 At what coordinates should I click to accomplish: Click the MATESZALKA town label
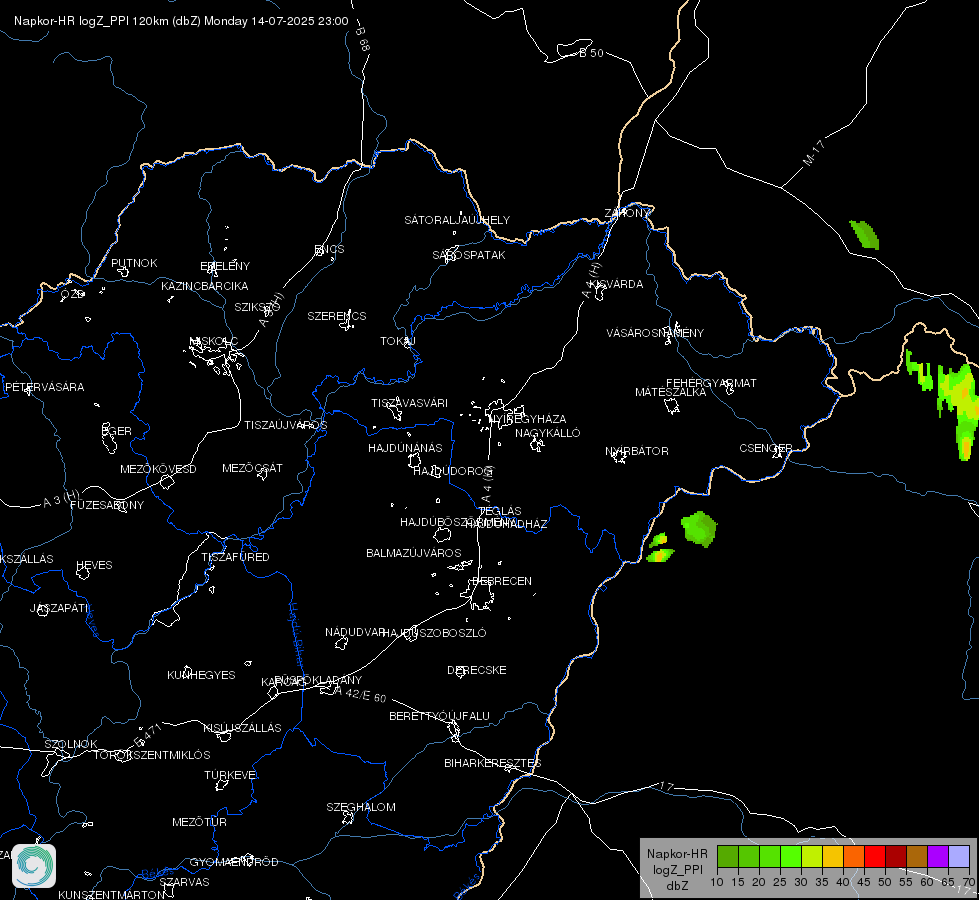pyautogui.click(x=671, y=392)
